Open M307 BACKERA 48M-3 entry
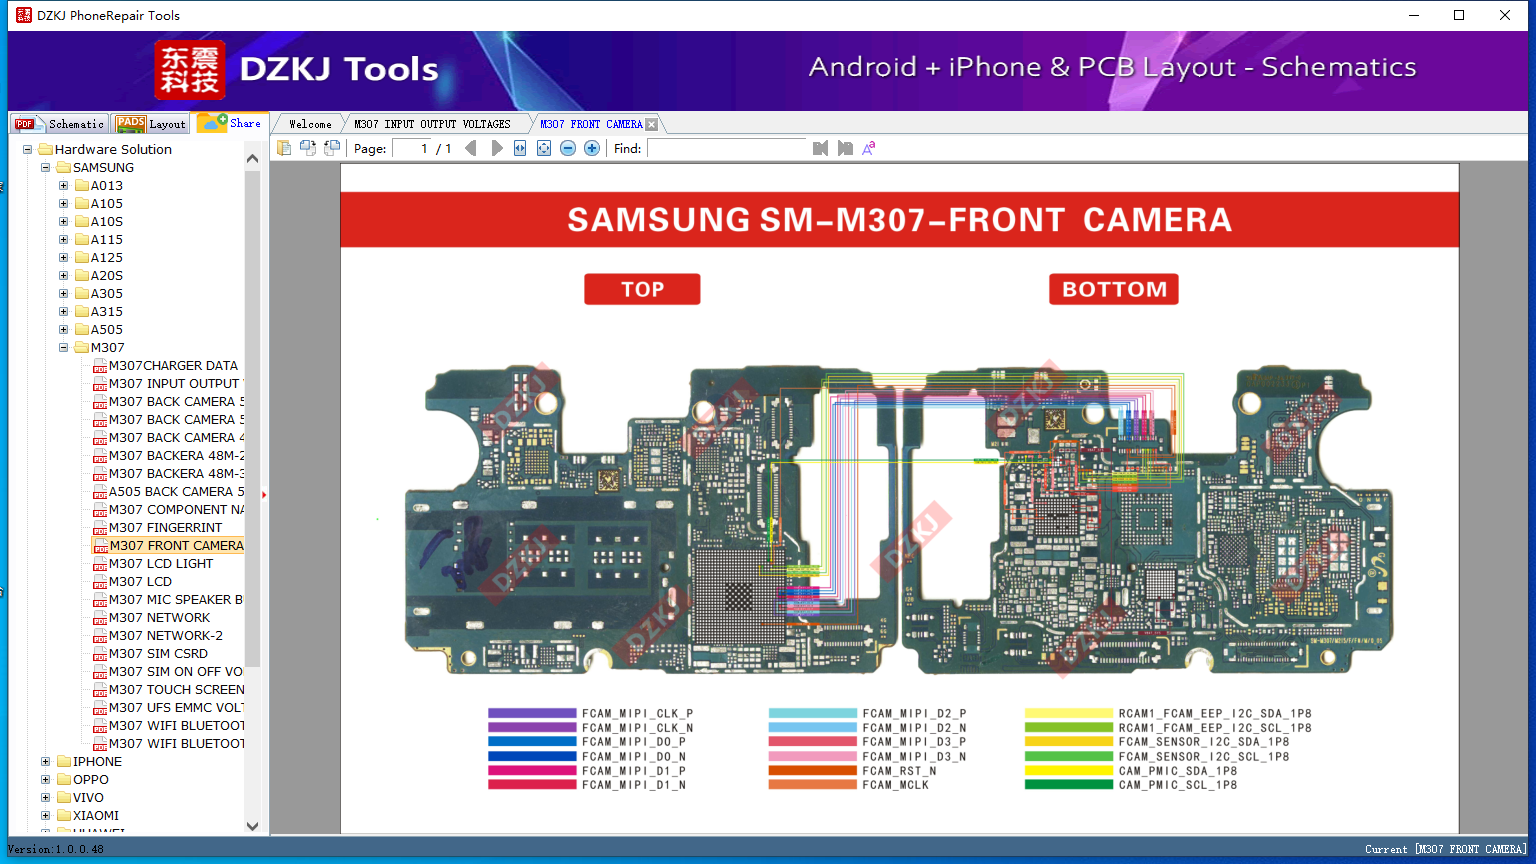 pos(177,474)
